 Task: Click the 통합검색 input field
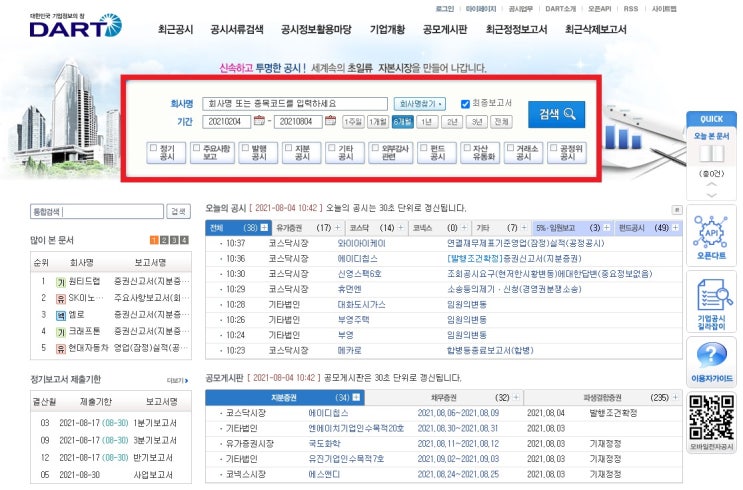pyautogui.click(x=97, y=211)
